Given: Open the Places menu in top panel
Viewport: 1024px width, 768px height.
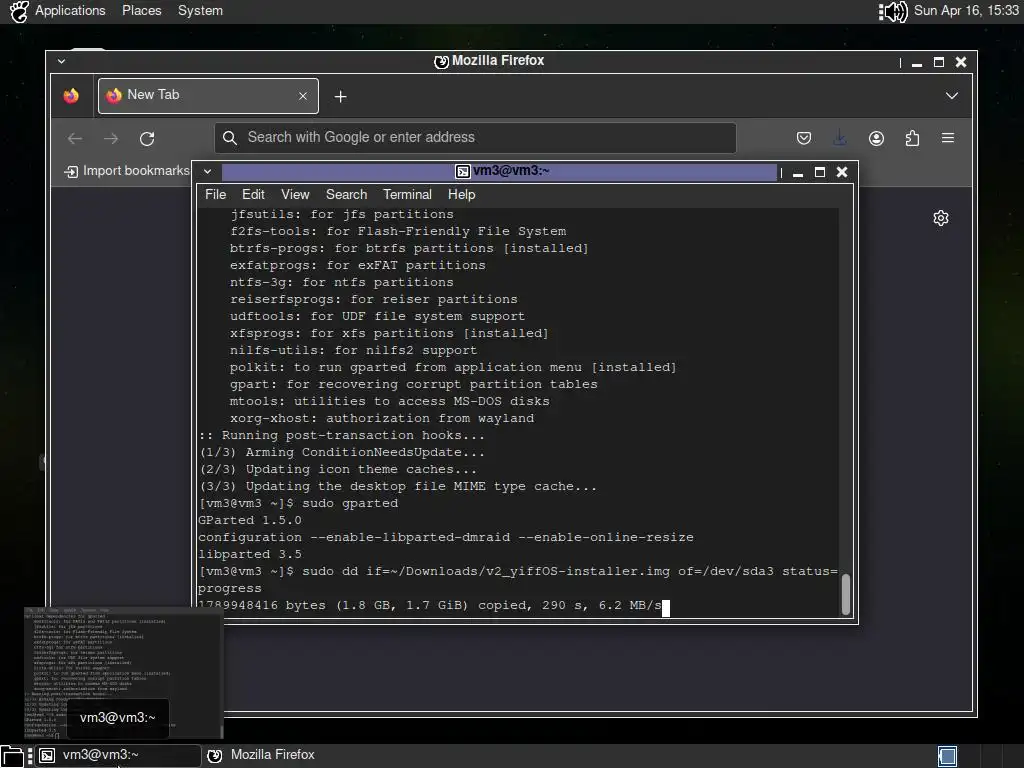Looking at the screenshot, I should click(142, 10).
